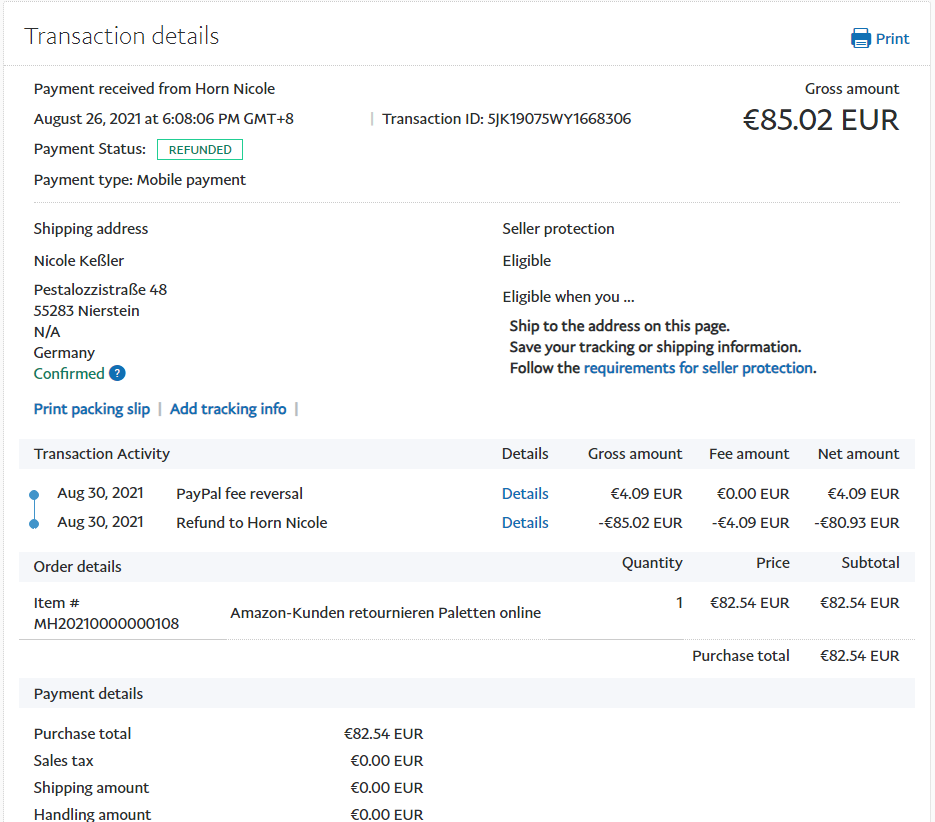This screenshot has width=935, height=822.
Task: Click the timeline dot for PayPal fee reversal
Action: tap(34, 494)
